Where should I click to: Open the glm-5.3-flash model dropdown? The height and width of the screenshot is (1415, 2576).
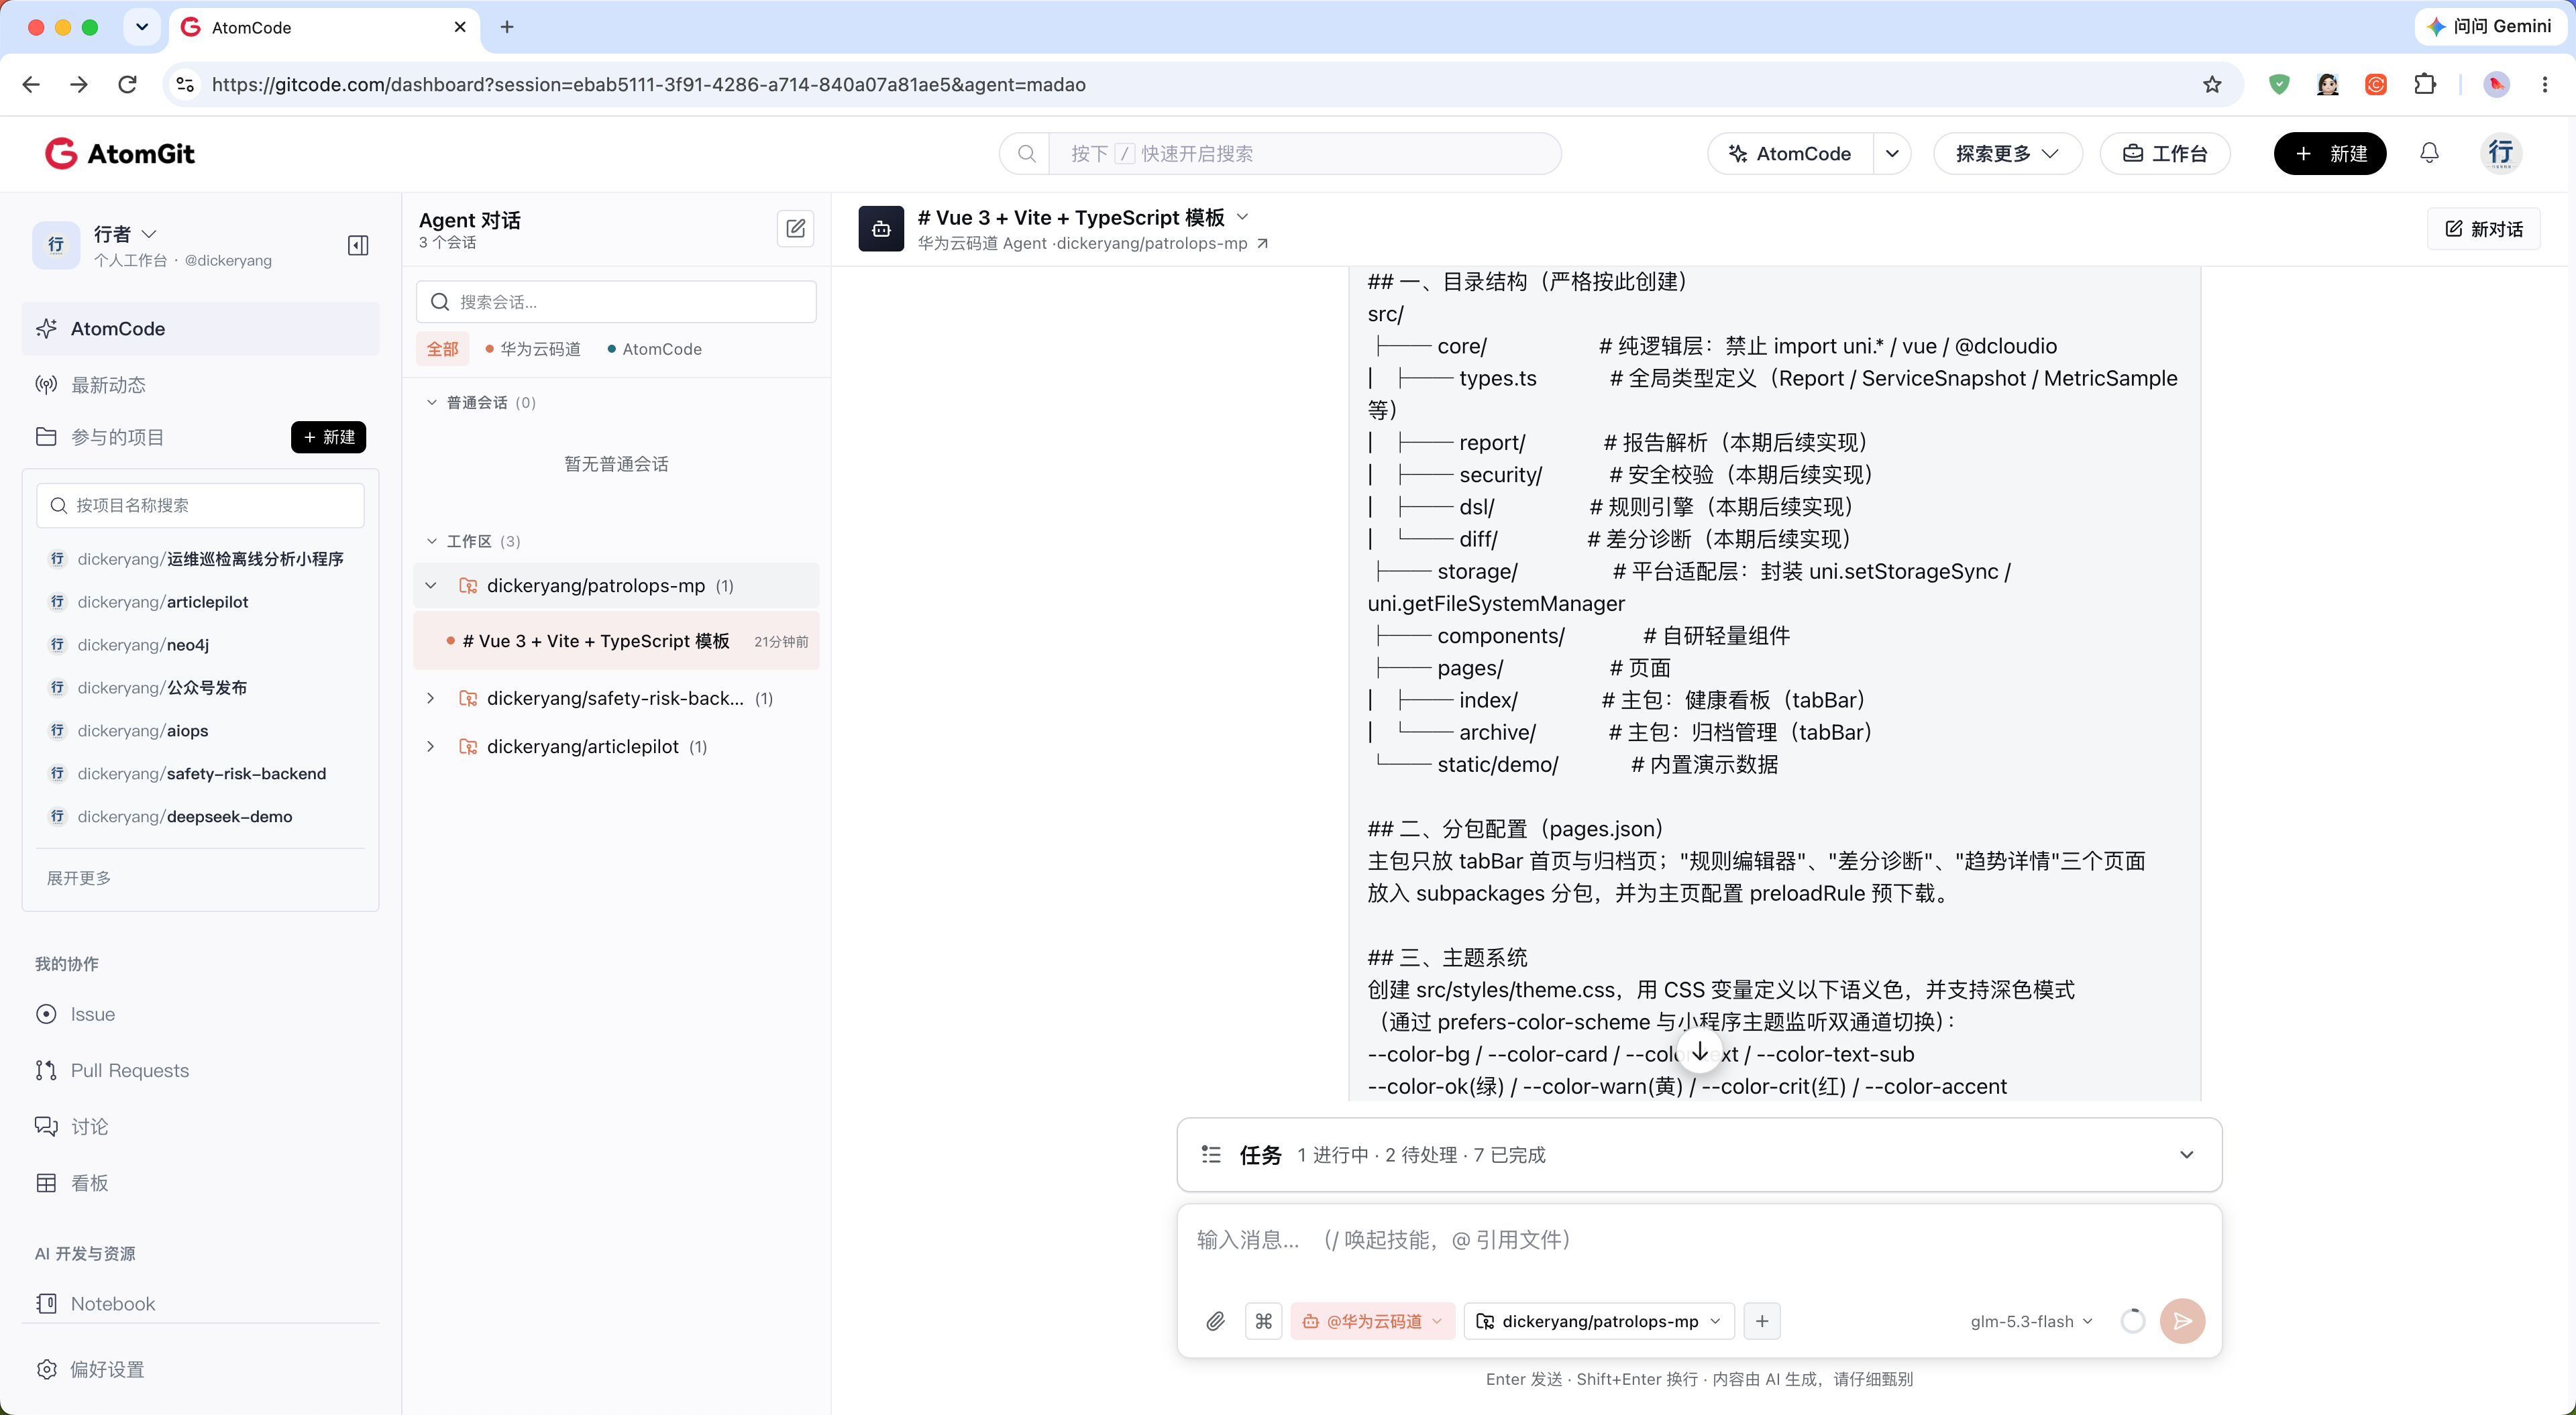click(x=2031, y=1321)
